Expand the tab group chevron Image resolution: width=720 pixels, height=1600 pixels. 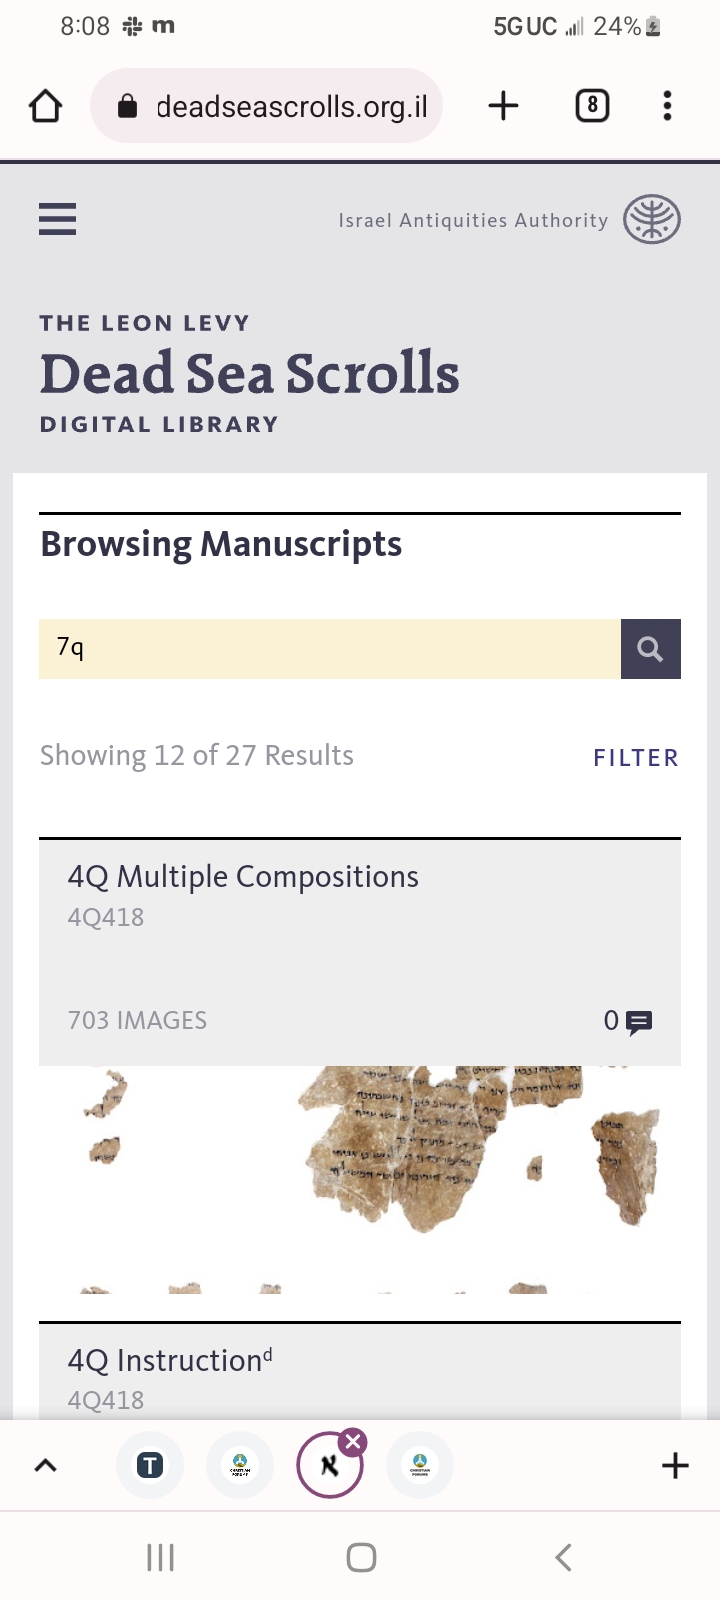46,1466
